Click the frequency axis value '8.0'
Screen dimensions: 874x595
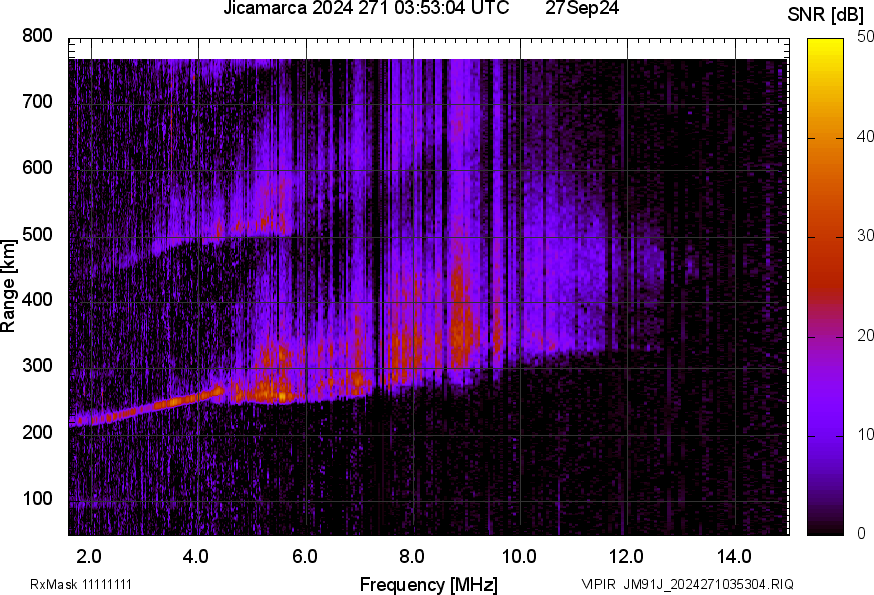pyautogui.click(x=411, y=557)
